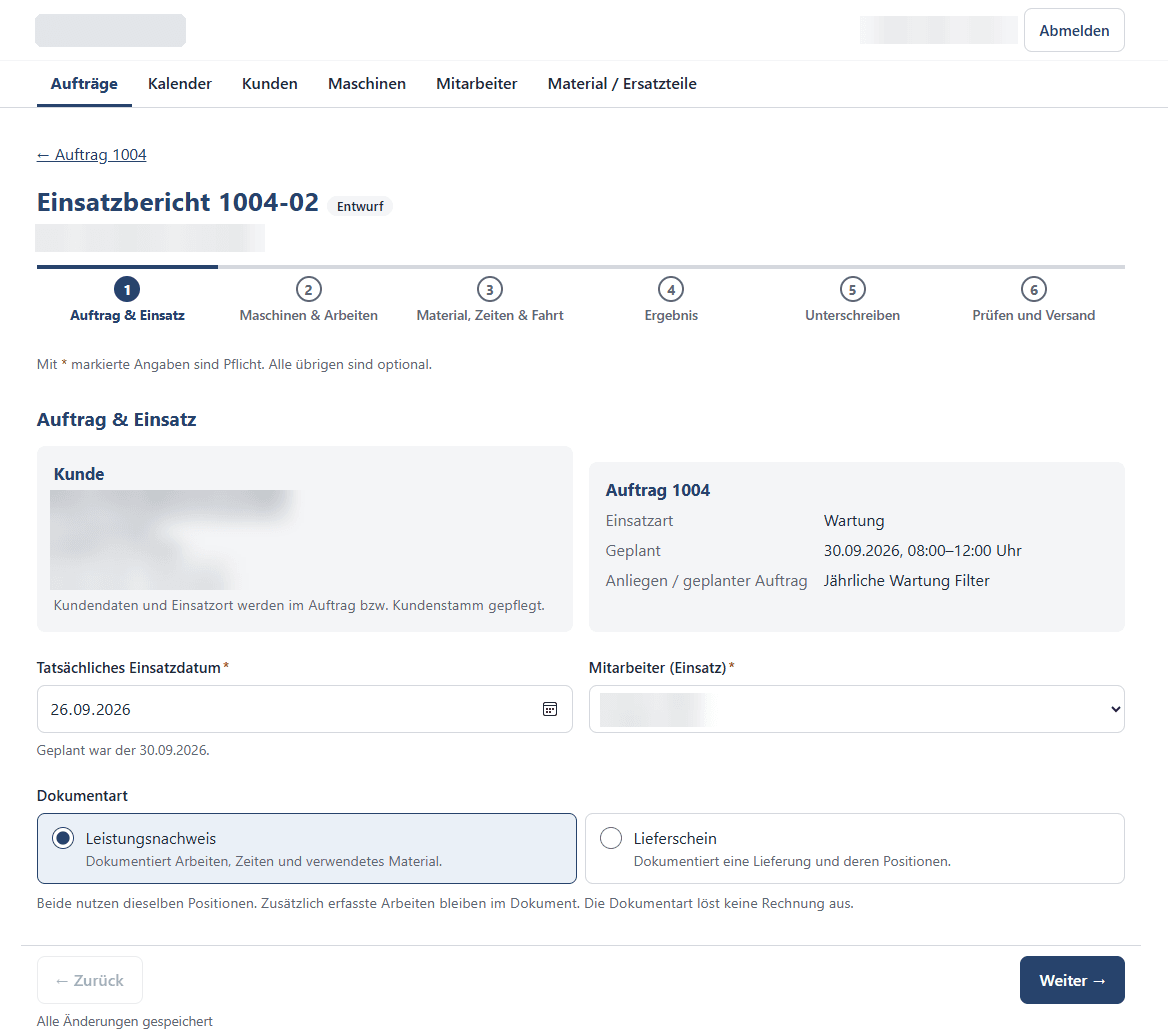Image resolution: width=1168 pixels, height=1033 pixels.
Task: Go to step 3 Material, Zeiten & Fahrt
Action: (489, 300)
